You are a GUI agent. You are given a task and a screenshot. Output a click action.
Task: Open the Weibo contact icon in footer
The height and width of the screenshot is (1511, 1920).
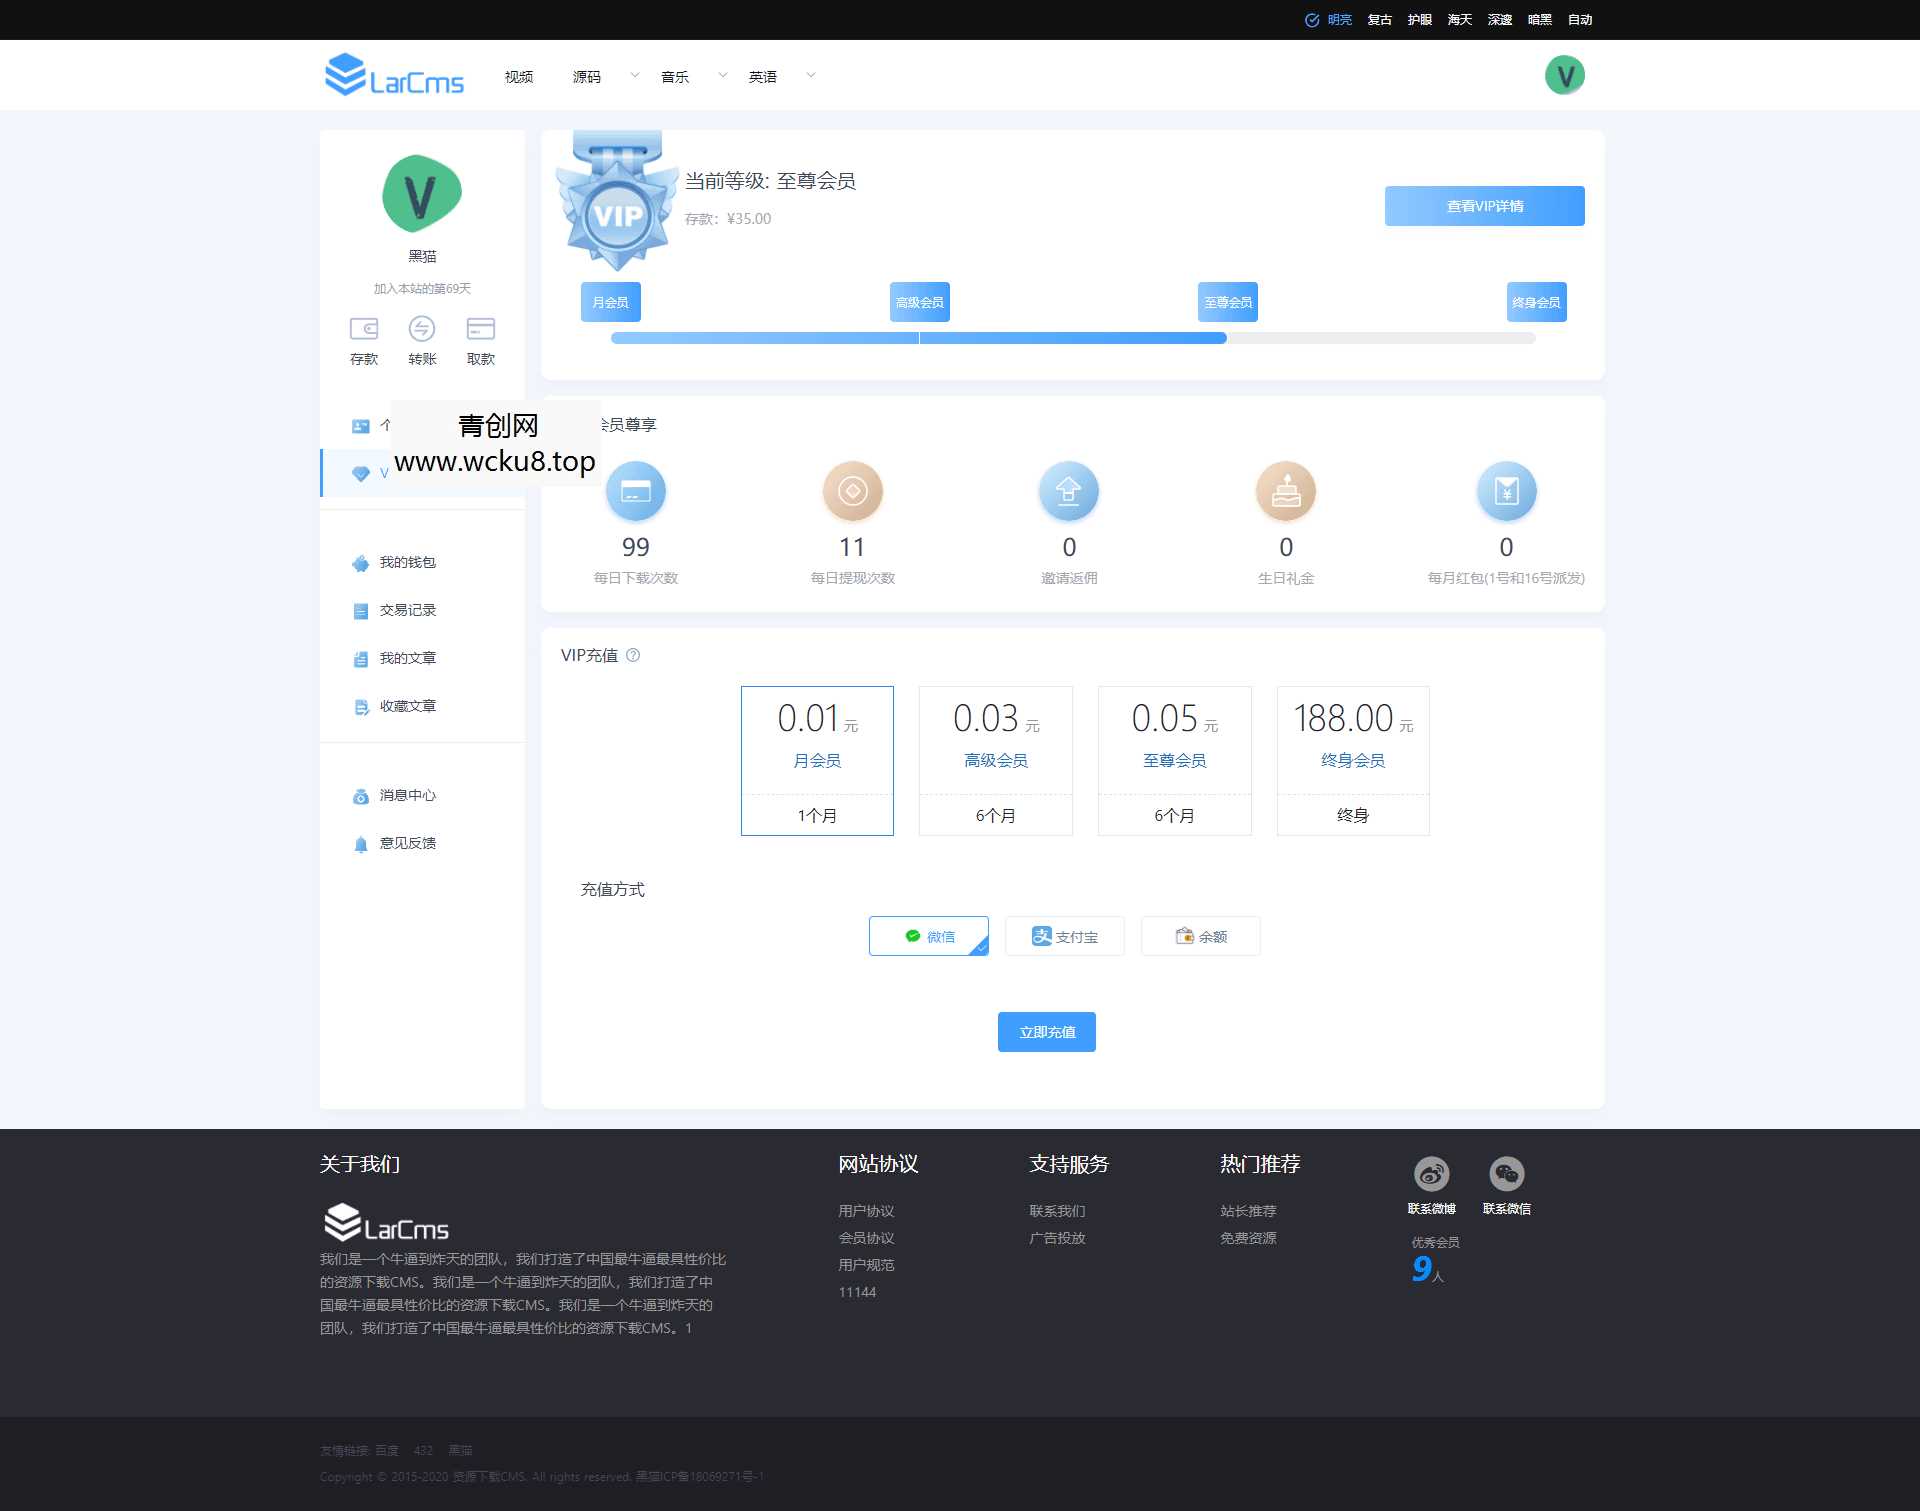[1431, 1174]
